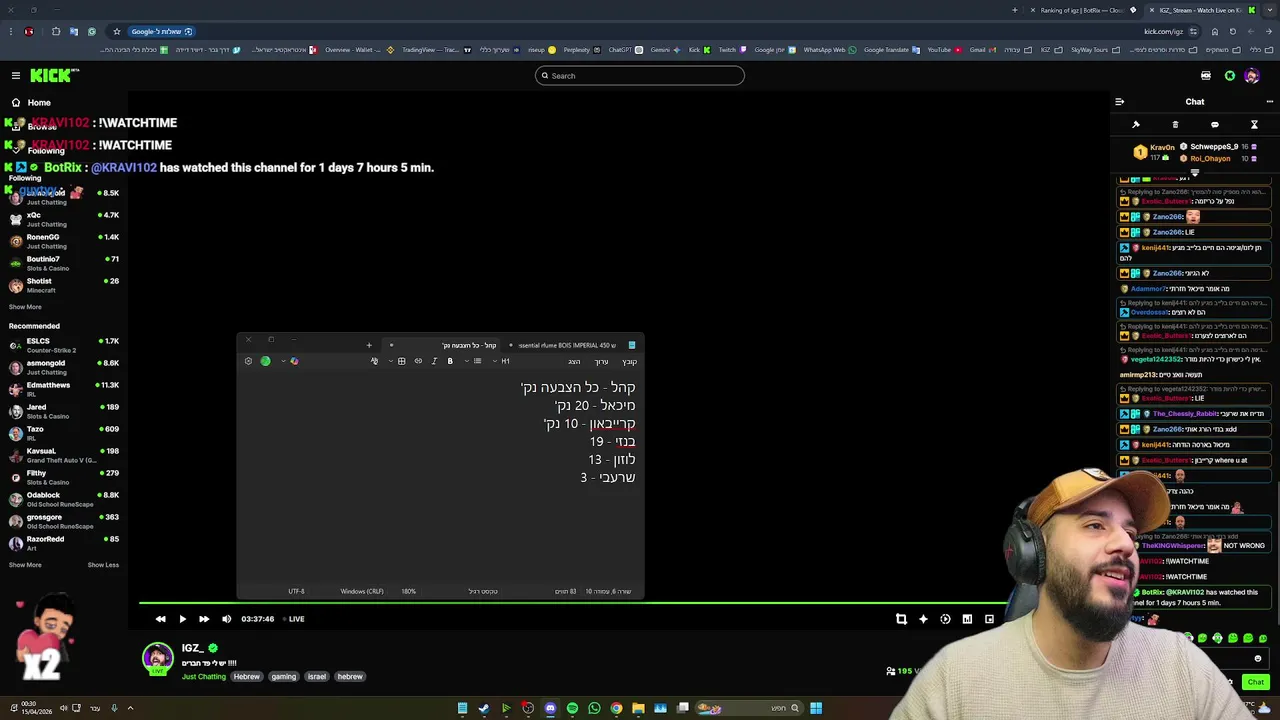Image resolution: width=1280 pixels, height=720 pixels.
Task: Click the pin icon in chat header
Action: coord(1136,125)
